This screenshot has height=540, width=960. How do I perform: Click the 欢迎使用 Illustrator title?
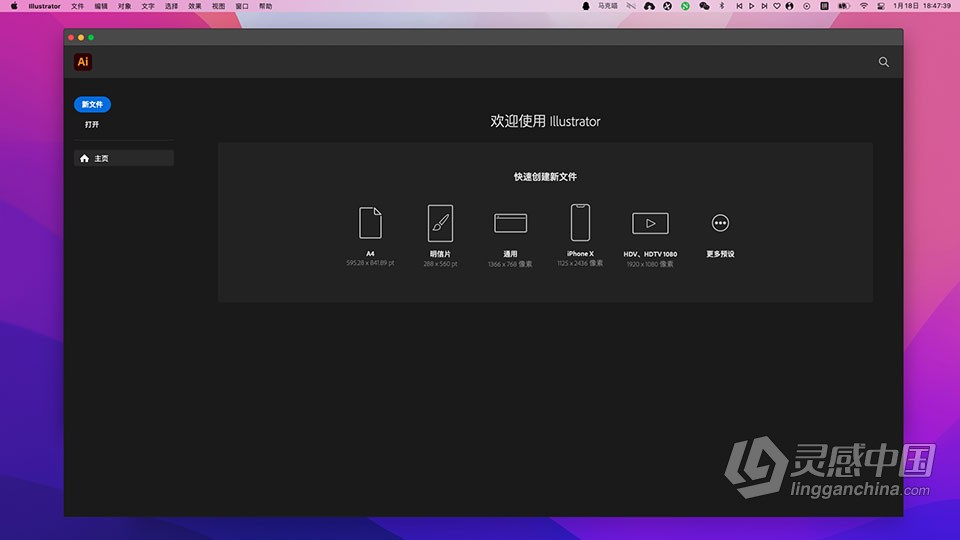click(x=545, y=121)
